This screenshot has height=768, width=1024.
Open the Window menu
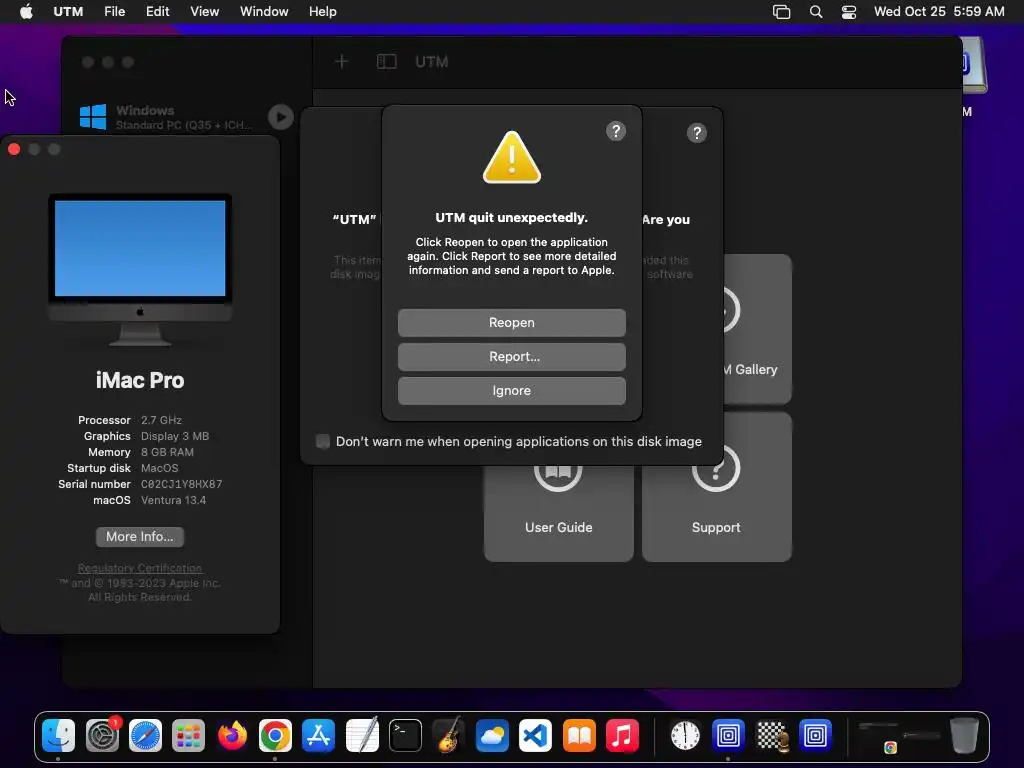(x=264, y=11)
